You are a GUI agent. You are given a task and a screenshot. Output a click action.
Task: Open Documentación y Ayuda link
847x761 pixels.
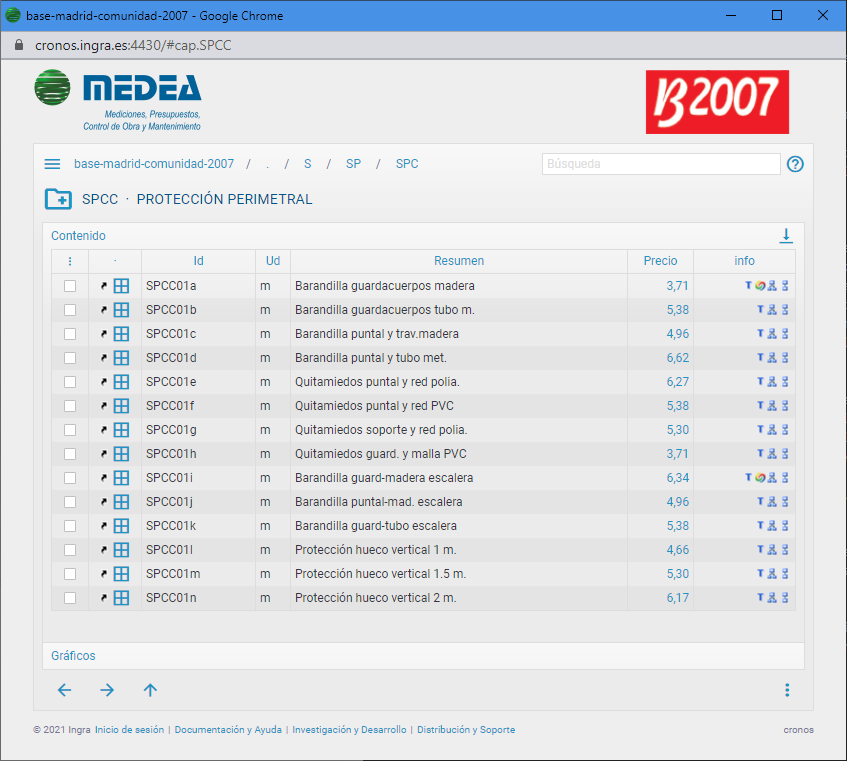coord(228,730)
